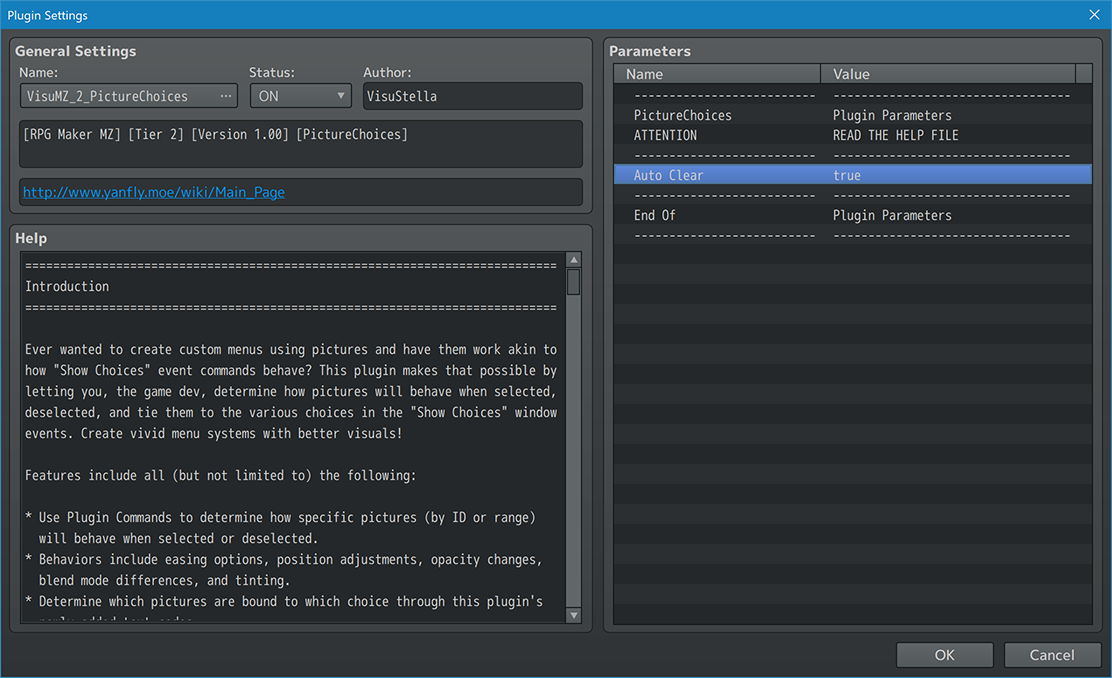Screen dimensions: 1112x678
Task: Click the Author field containing VisuStella
Action: 472,96
